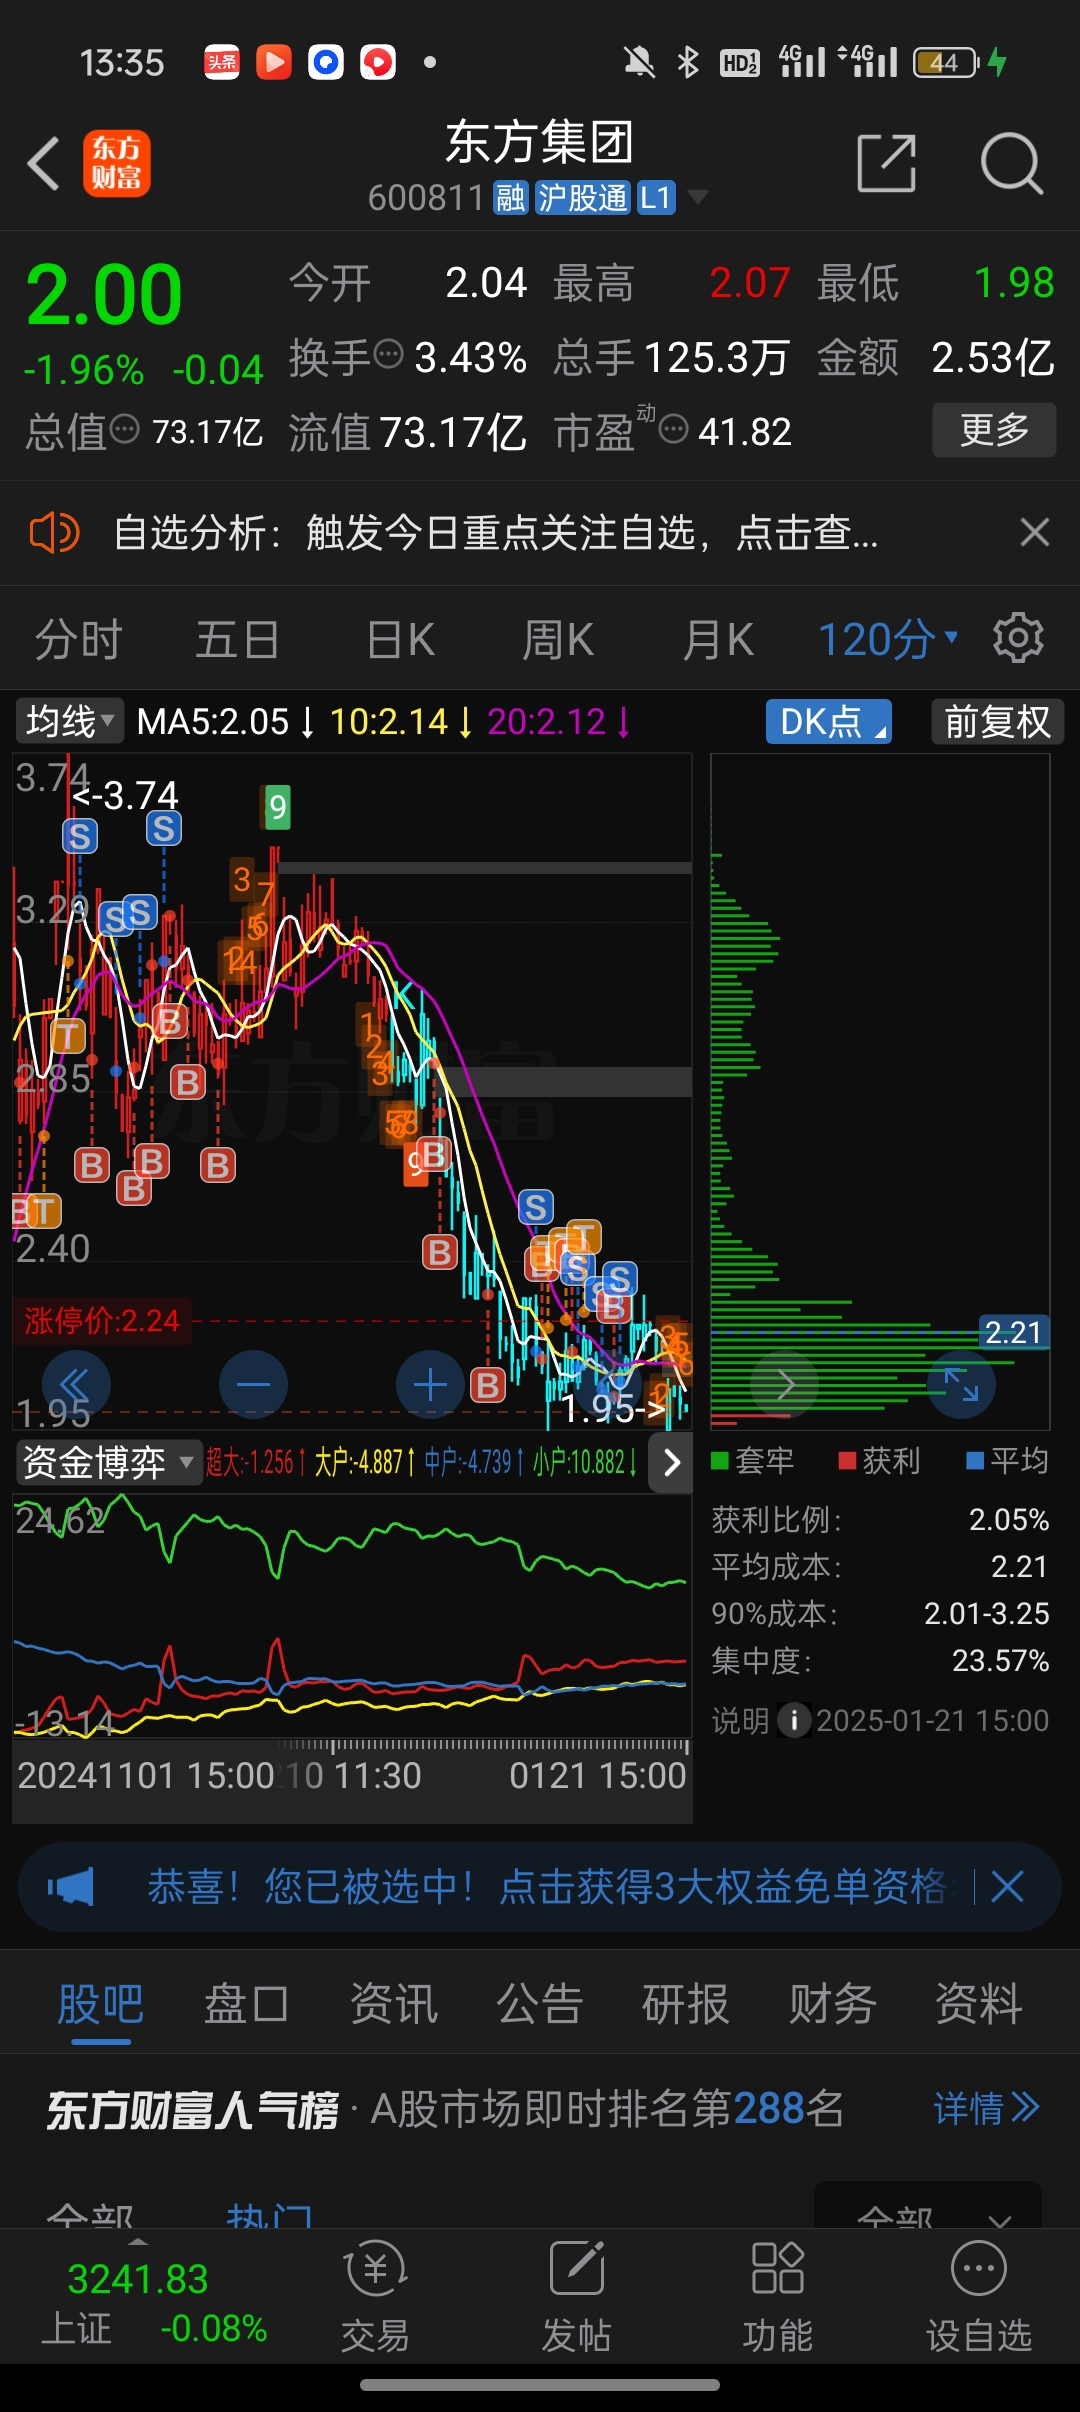The height and width of the screenshot is (2412, 1080).
Task: Switch to 五日 chart tab
Action: pos(237,639)
